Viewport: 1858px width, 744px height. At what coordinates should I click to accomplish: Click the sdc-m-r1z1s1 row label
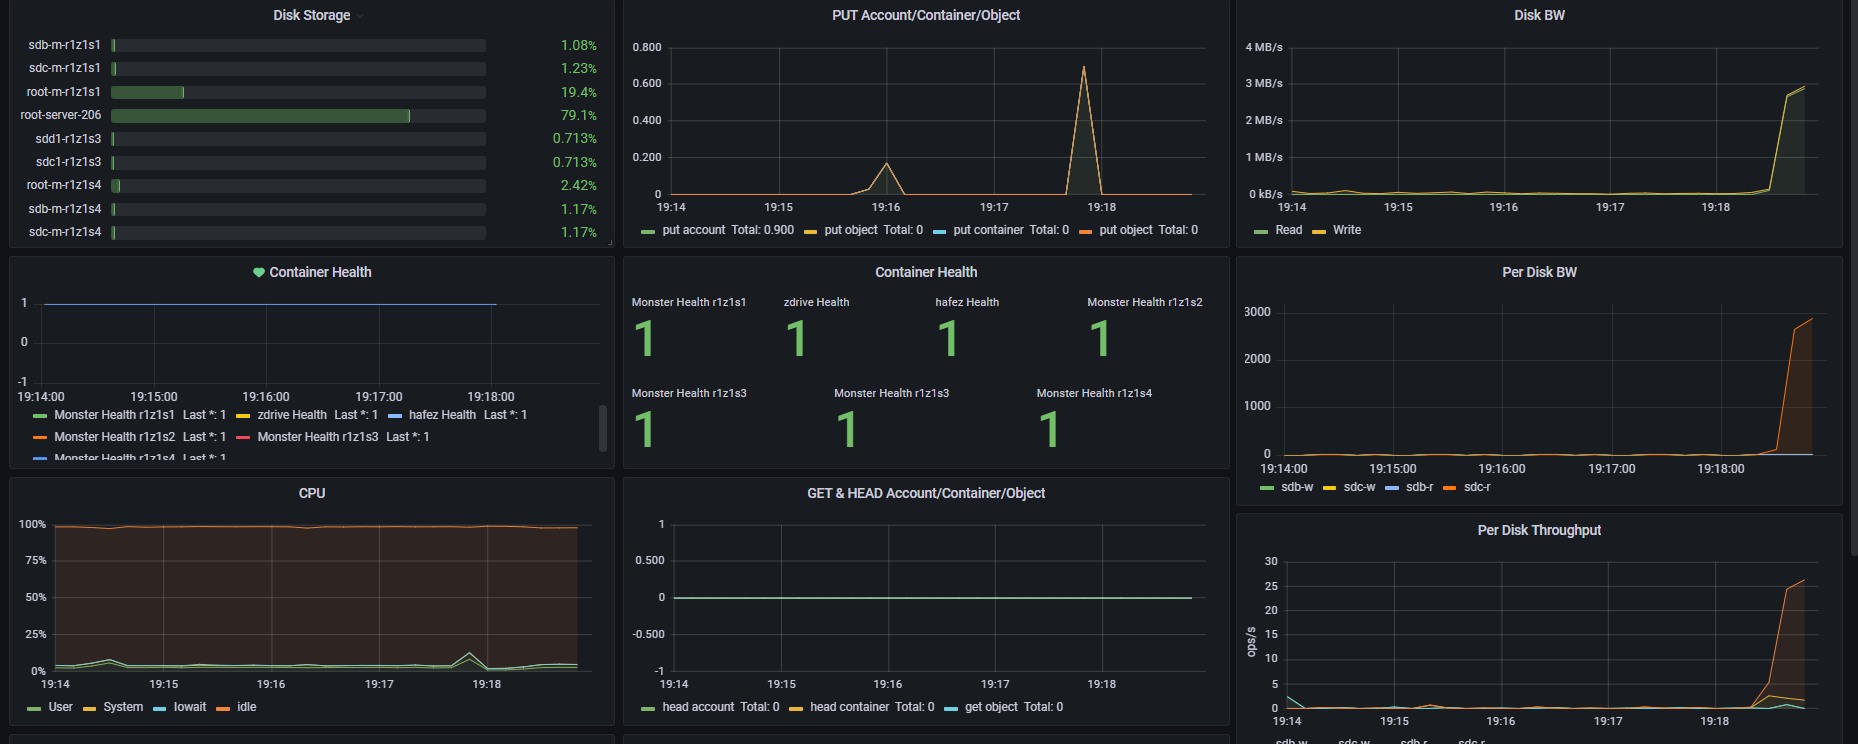[64, 68]
